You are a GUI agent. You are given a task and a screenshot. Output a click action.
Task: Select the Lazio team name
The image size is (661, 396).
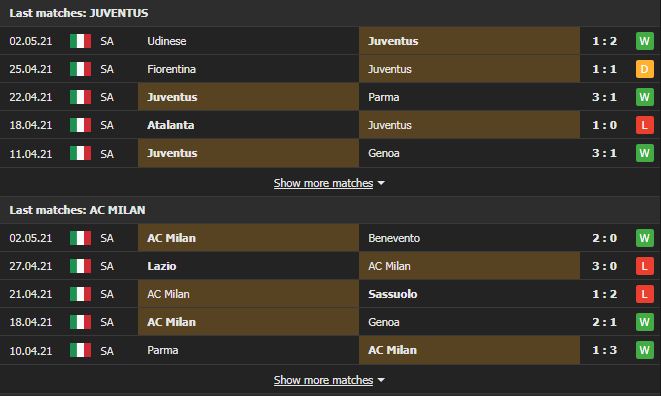162,266
